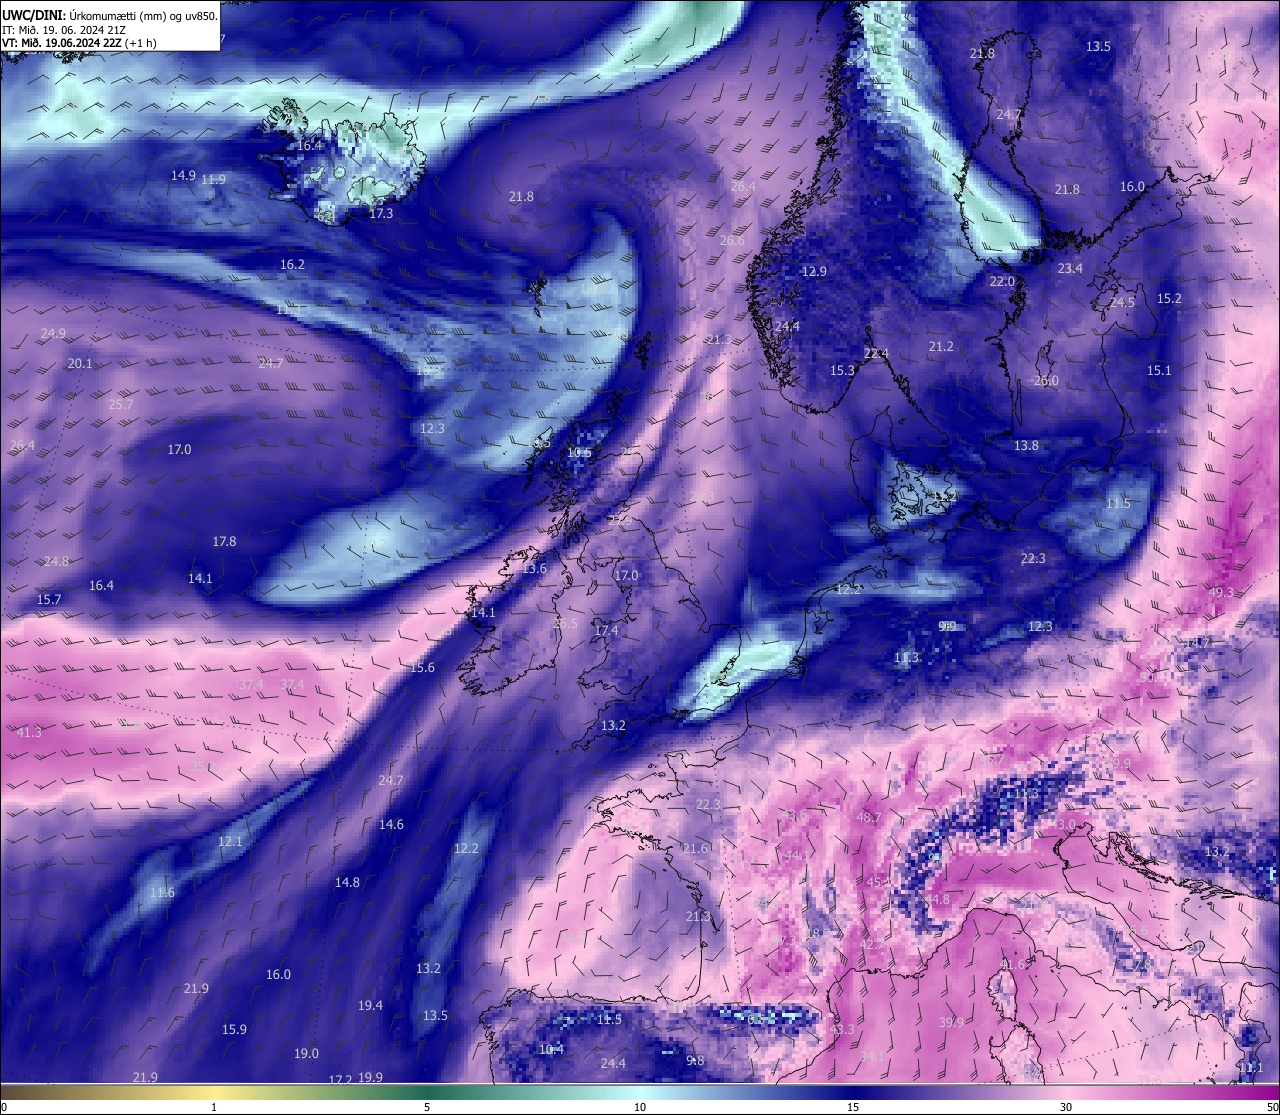Viewport: 1280px width, 1115px height.
Task: Click the 20.1 value on the map
Action: [x=80, y=363]
